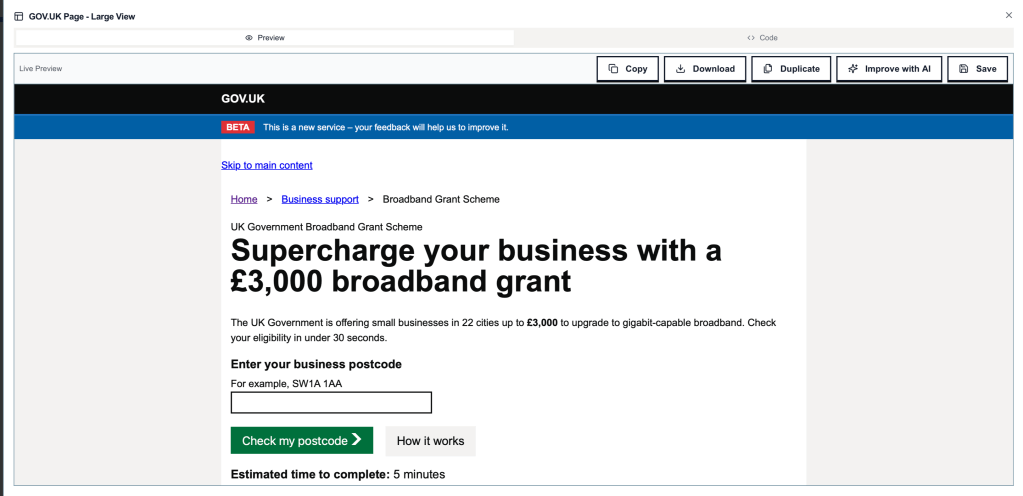Focus the business postcode input field
The height and width of the screenshot is (496, 1023).
pyautogui.click(x=331, y=402)
